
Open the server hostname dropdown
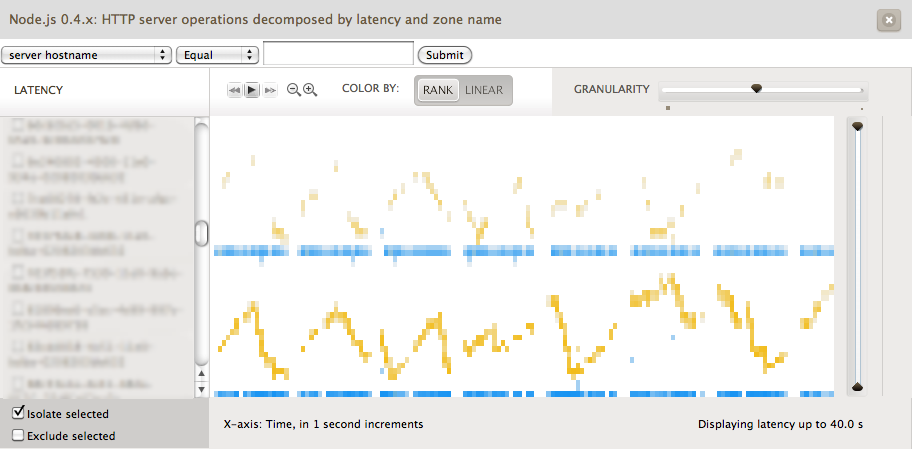(x=87, y=55)
